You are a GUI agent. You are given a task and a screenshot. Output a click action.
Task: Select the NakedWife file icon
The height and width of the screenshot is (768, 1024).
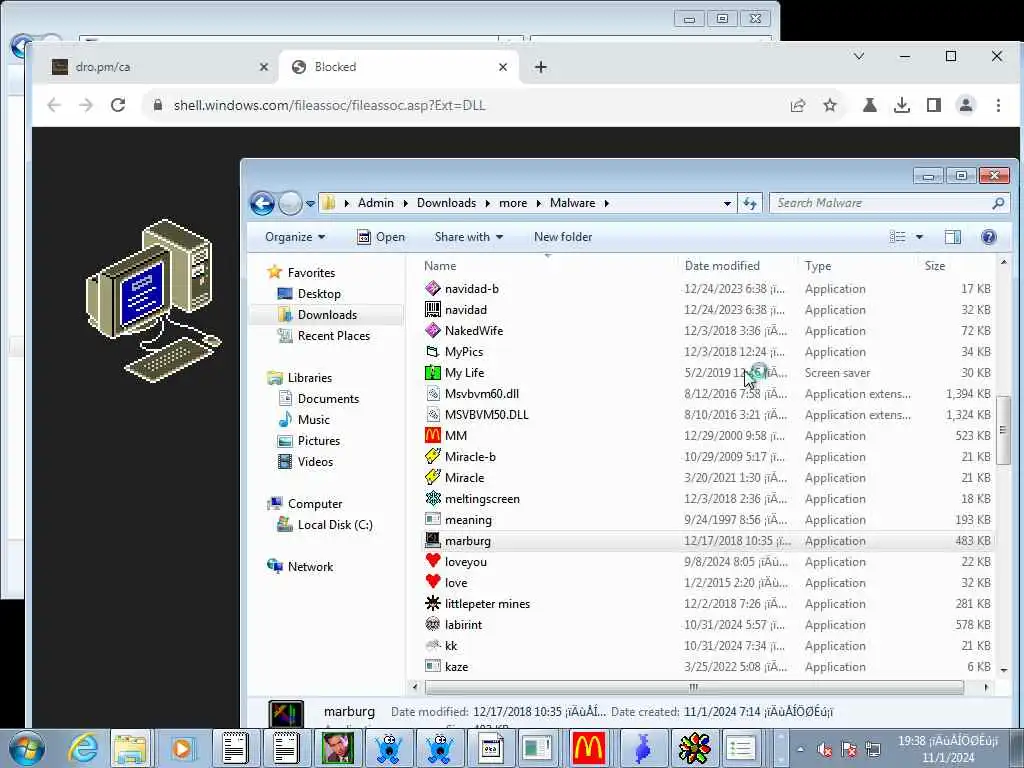pyautogui.click(x=432, y=330)
